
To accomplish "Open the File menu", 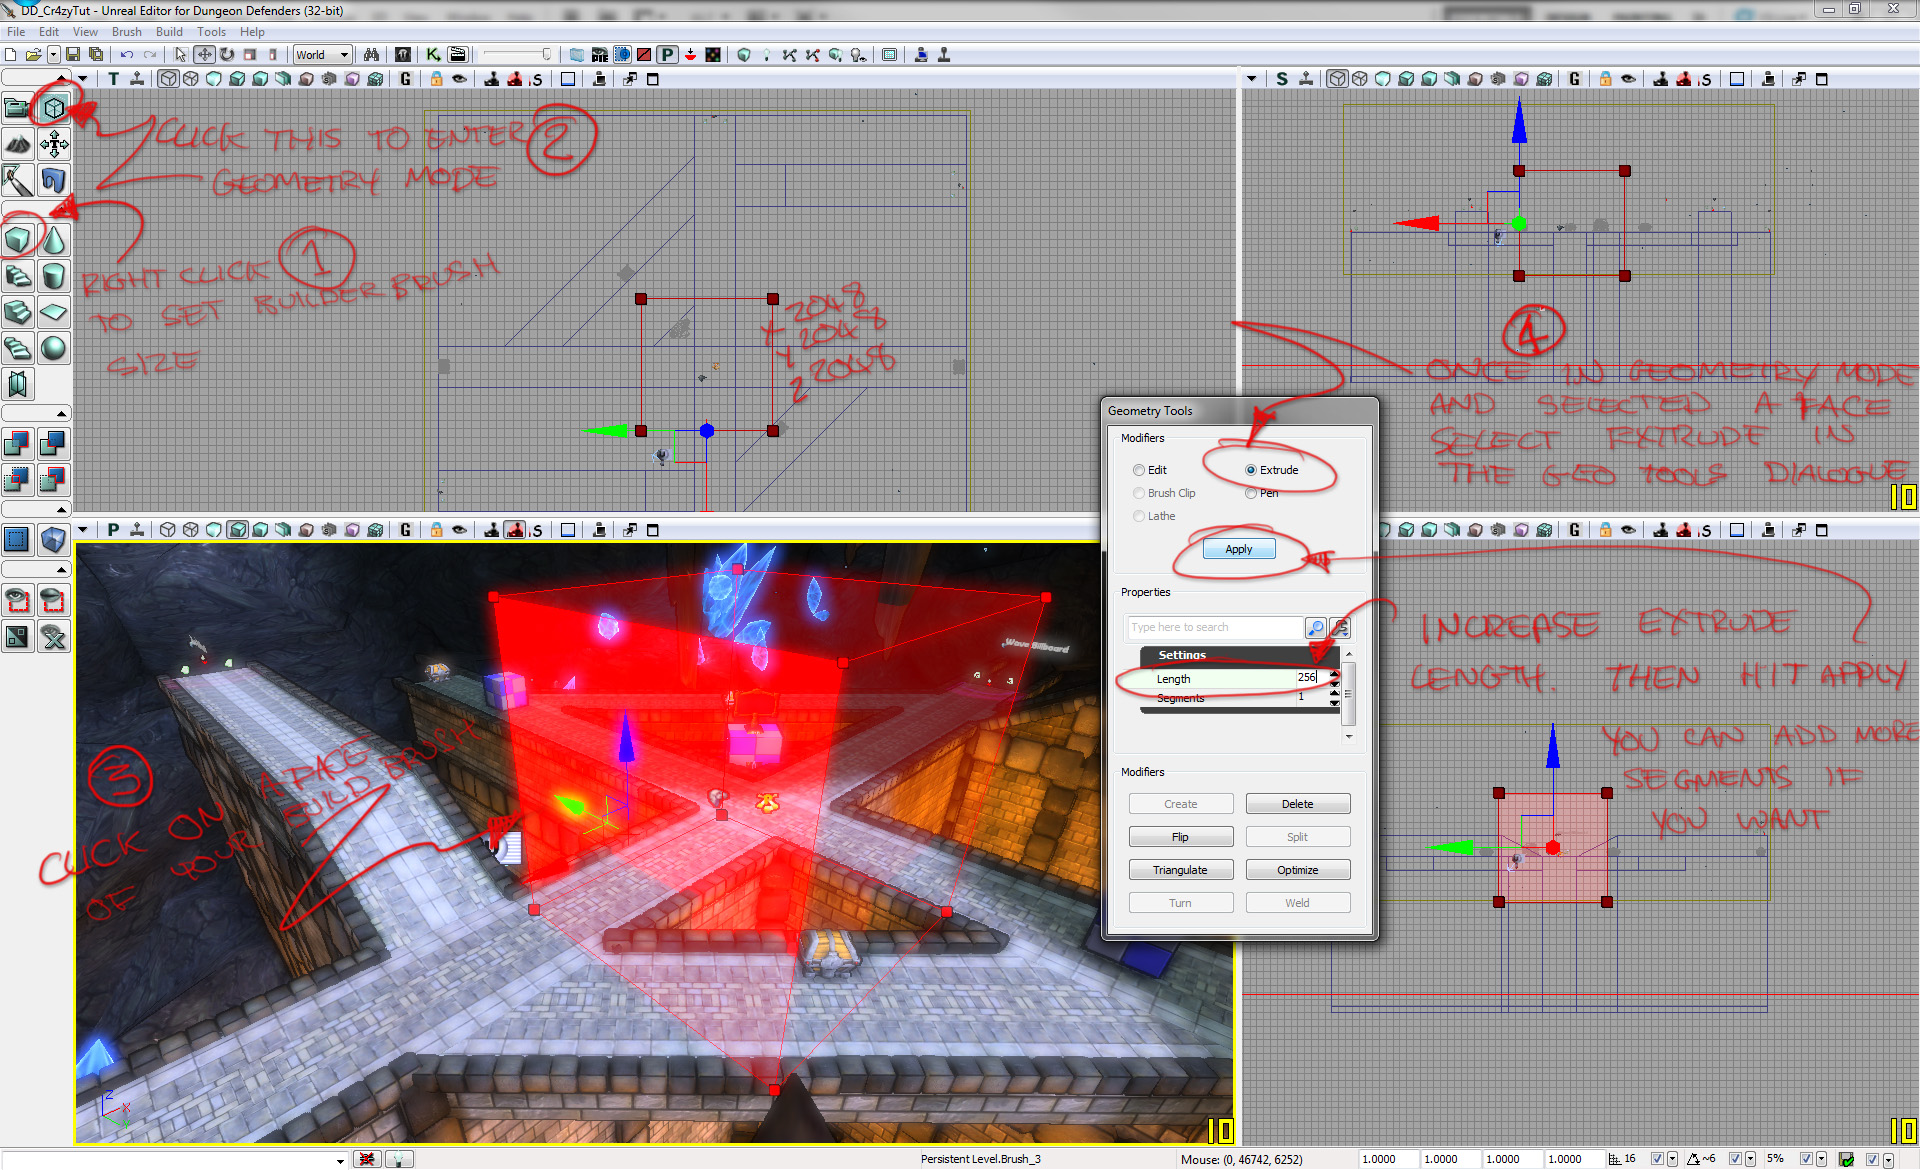I will tap(16, 32).
